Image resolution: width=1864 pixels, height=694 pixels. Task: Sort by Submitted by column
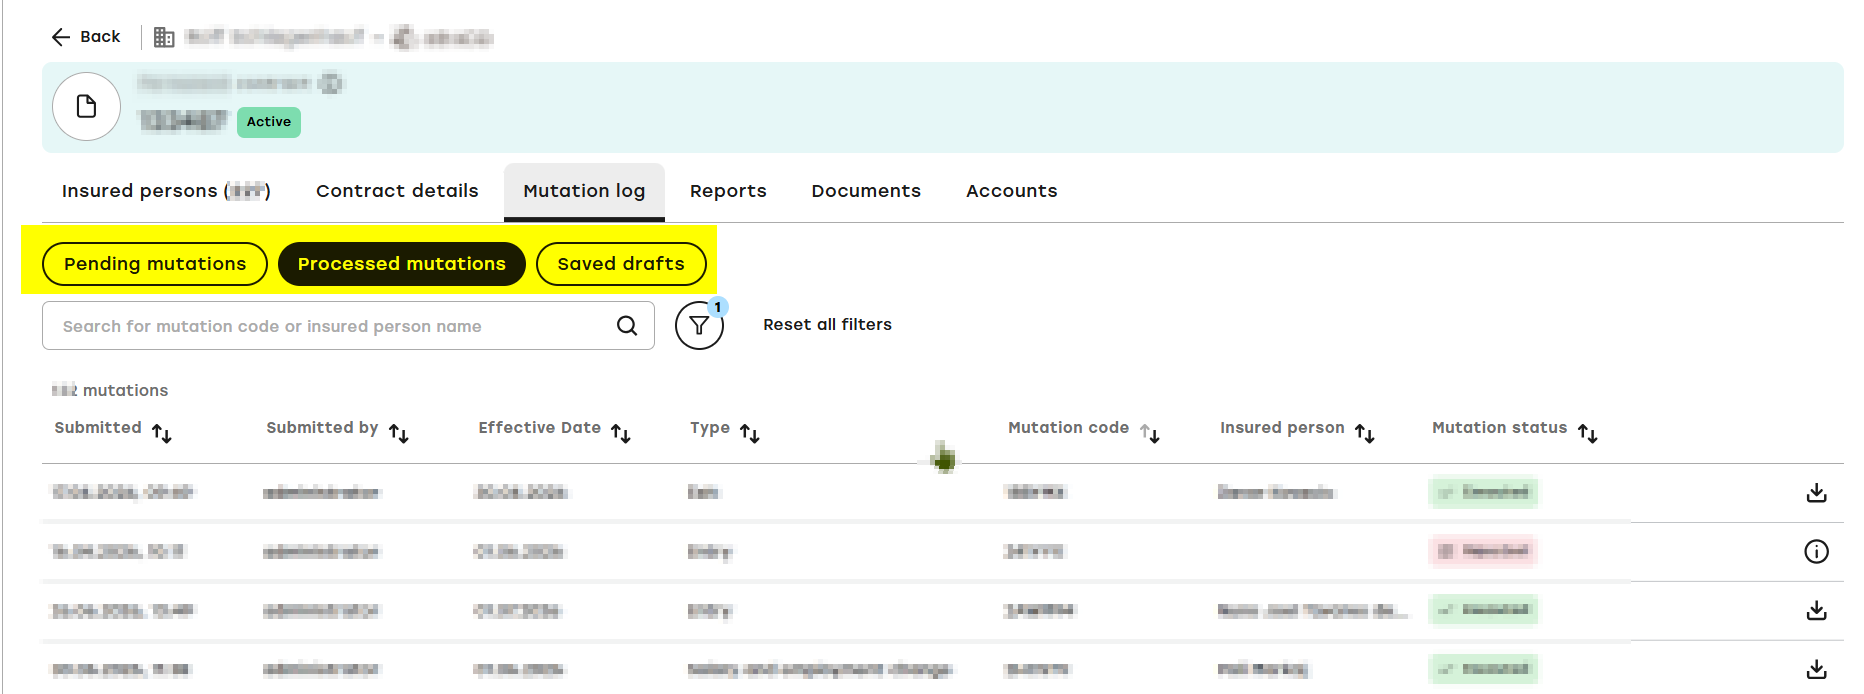point(399,433)
